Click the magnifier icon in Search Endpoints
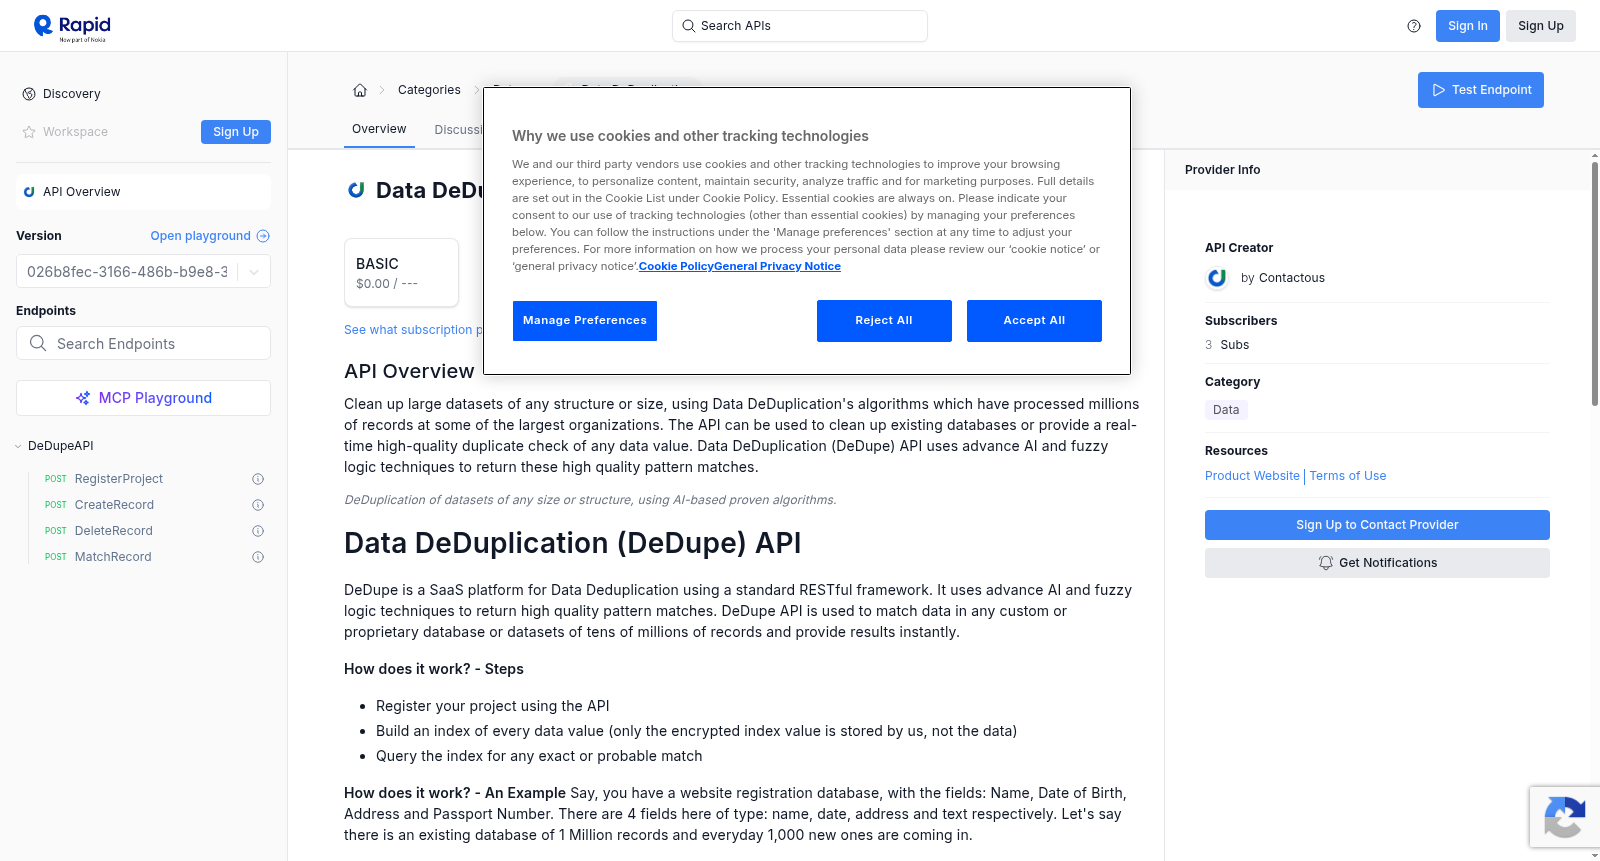 38,343
